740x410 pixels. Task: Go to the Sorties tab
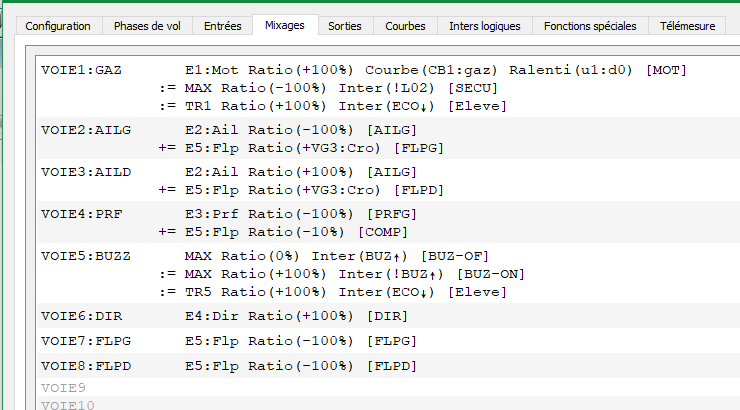345,26
